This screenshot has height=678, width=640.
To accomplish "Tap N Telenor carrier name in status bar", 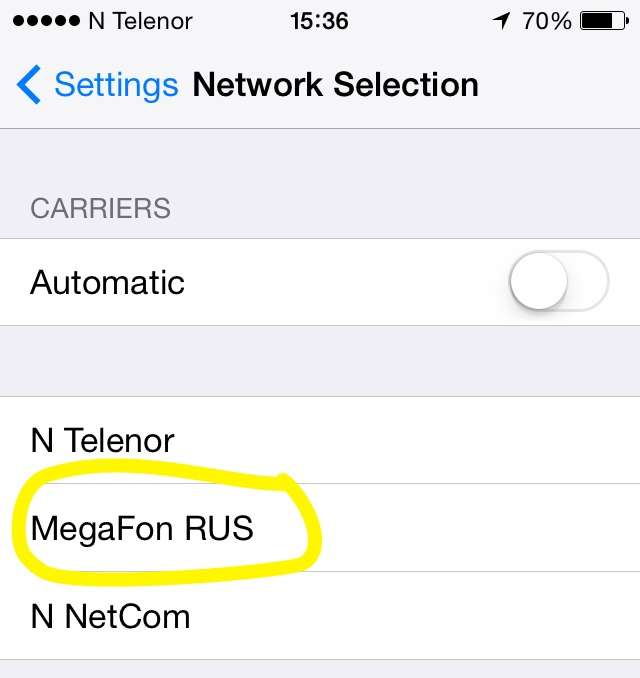I will (140, 21).
